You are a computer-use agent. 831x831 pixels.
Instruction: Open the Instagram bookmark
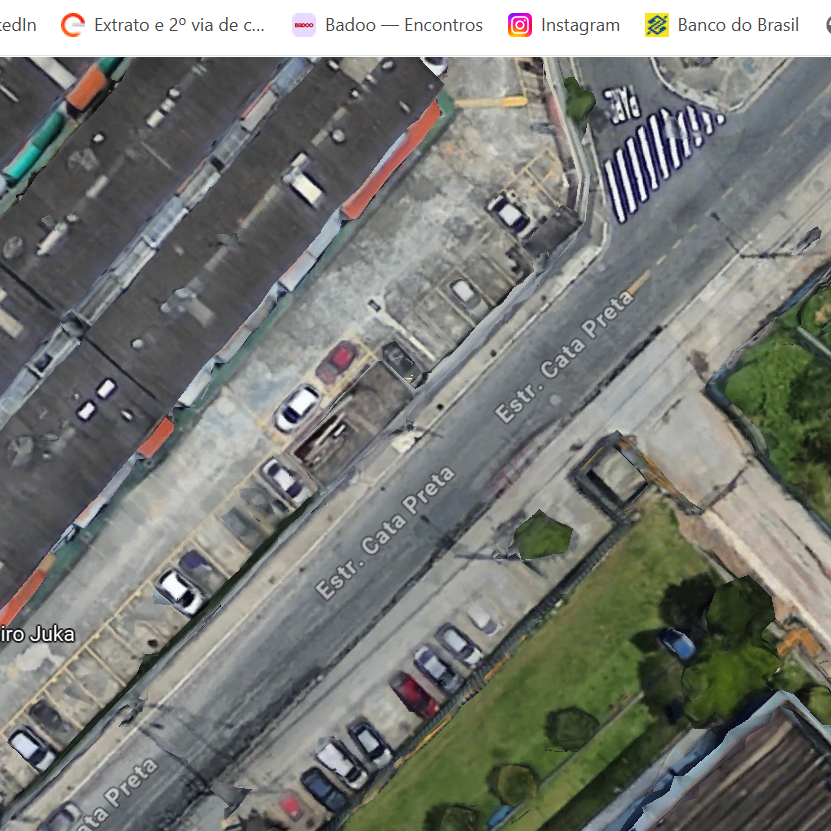coord(563,25)
